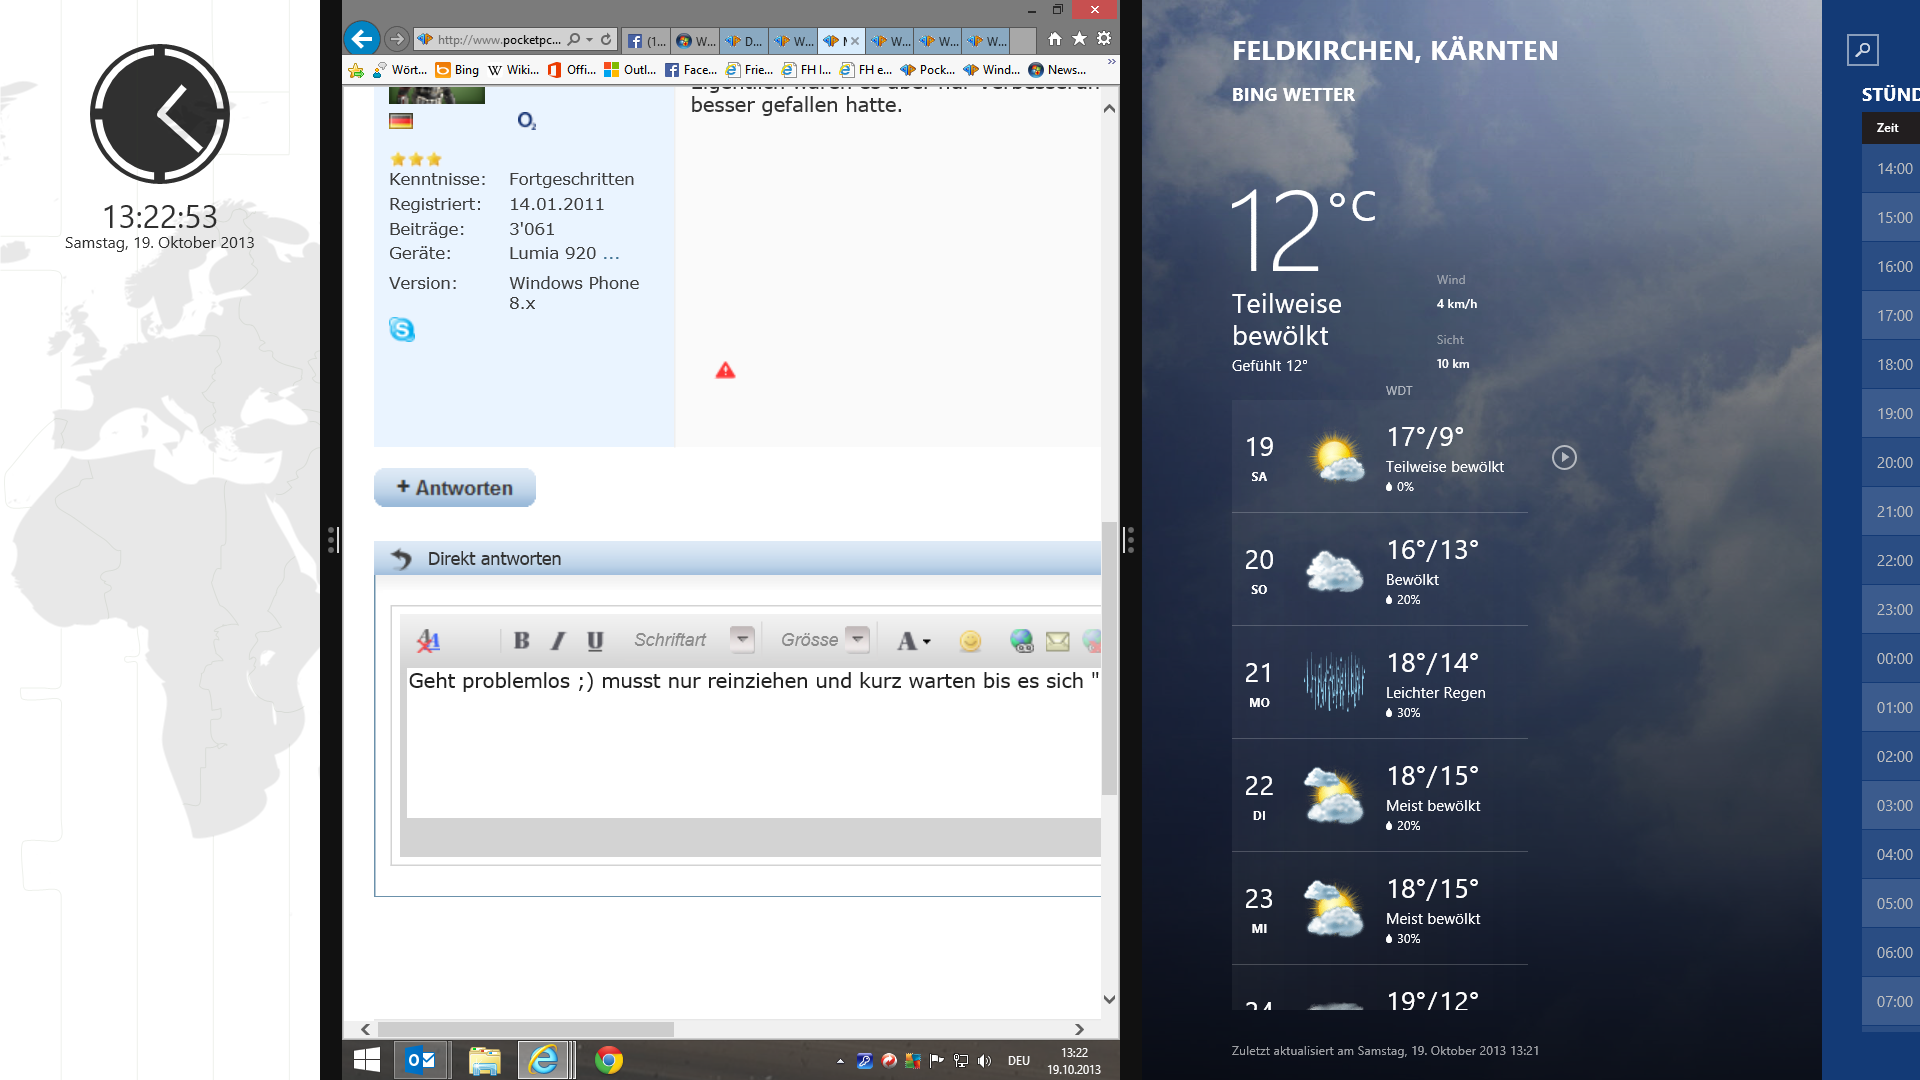This screenshot has width=1920, height=1080.
Task: Insert link using globe icon
Action: (x=1021, y=641)
